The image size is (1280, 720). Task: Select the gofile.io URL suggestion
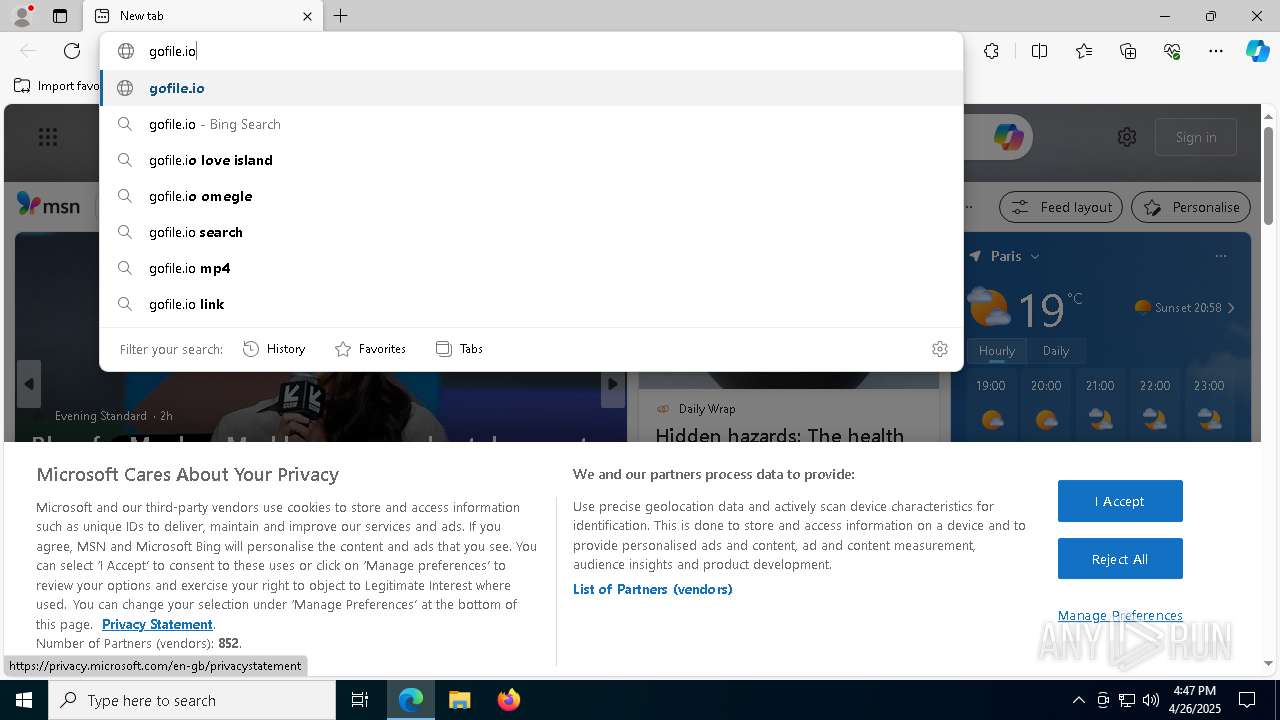531,88
